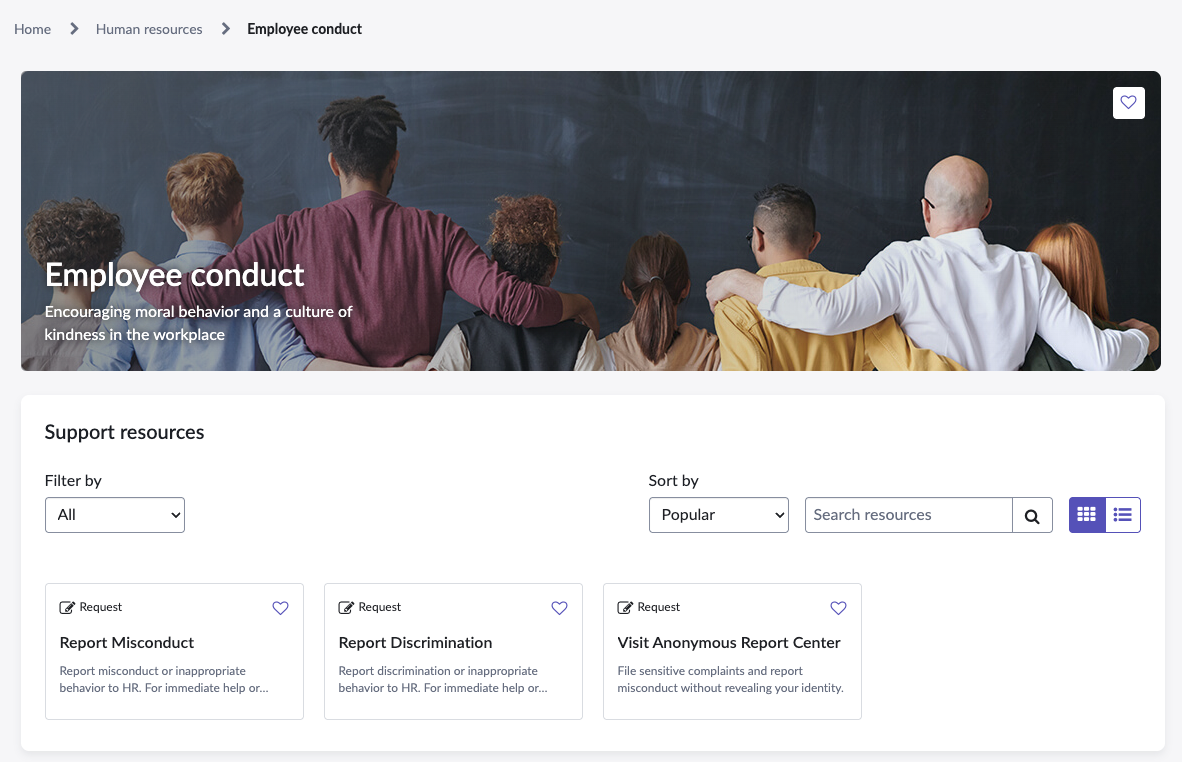Screen dimensions: 1182x762
Task: Go to Home breadcrumb
Action: point(32,29)
